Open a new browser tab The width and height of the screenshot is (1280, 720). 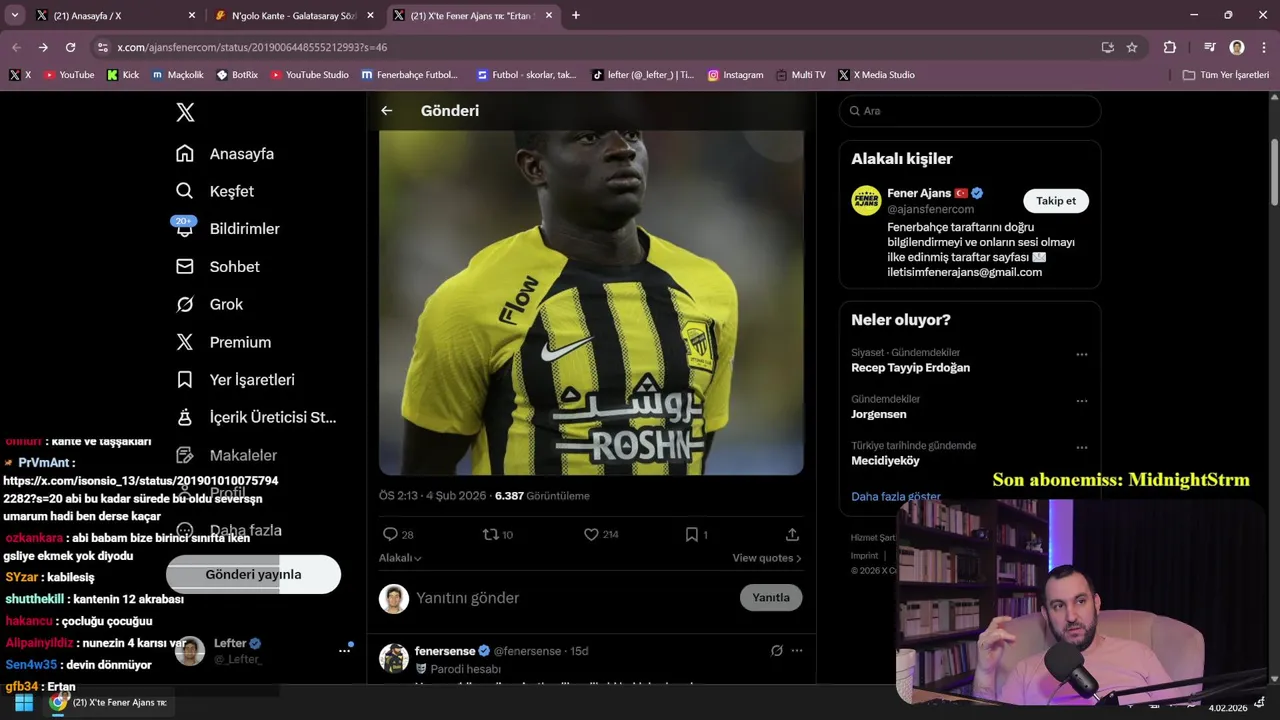click(x=575, y=15)
